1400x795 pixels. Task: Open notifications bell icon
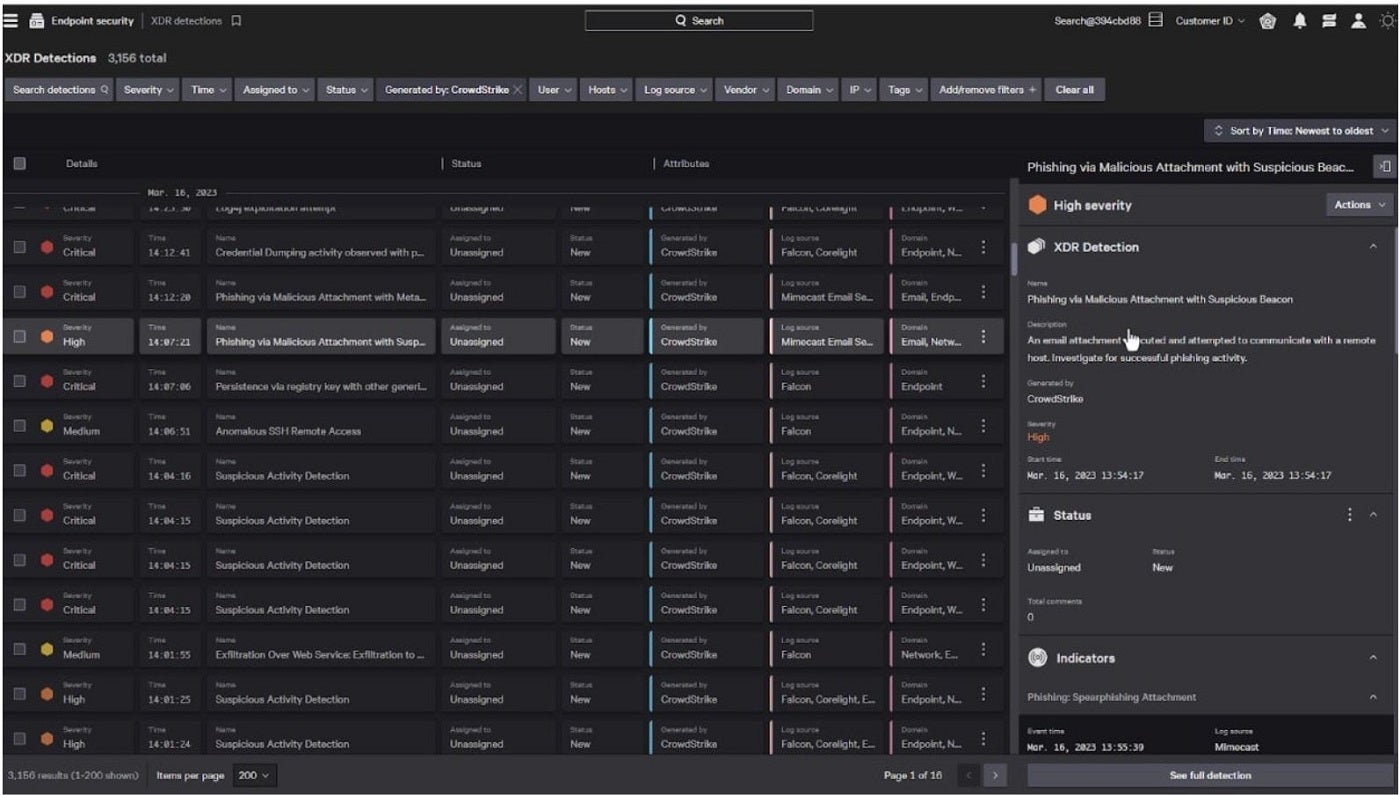coord(1300,21)
